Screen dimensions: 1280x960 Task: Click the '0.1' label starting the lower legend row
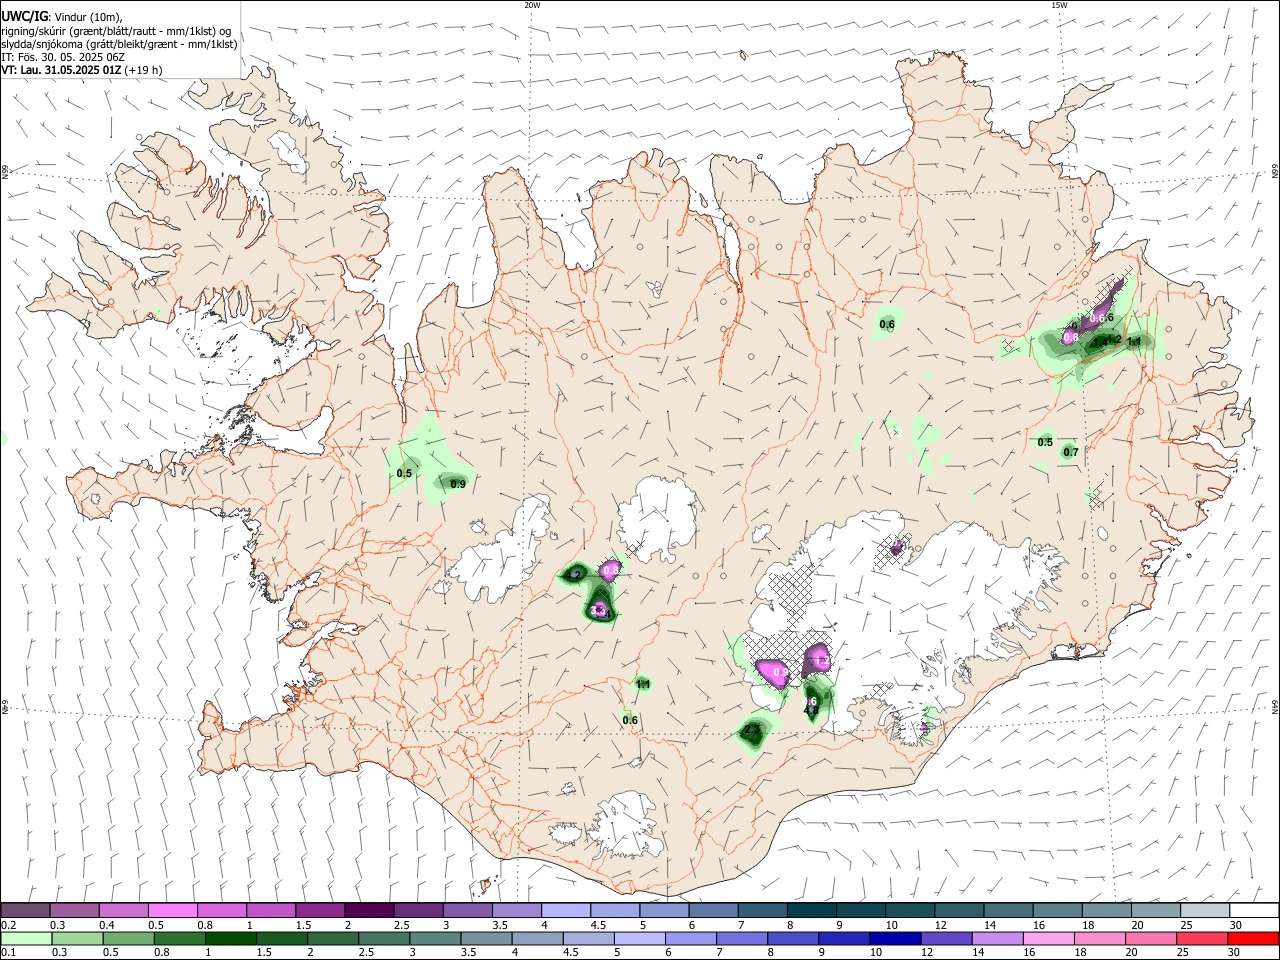pyautogui.click(x=8, y=953)
